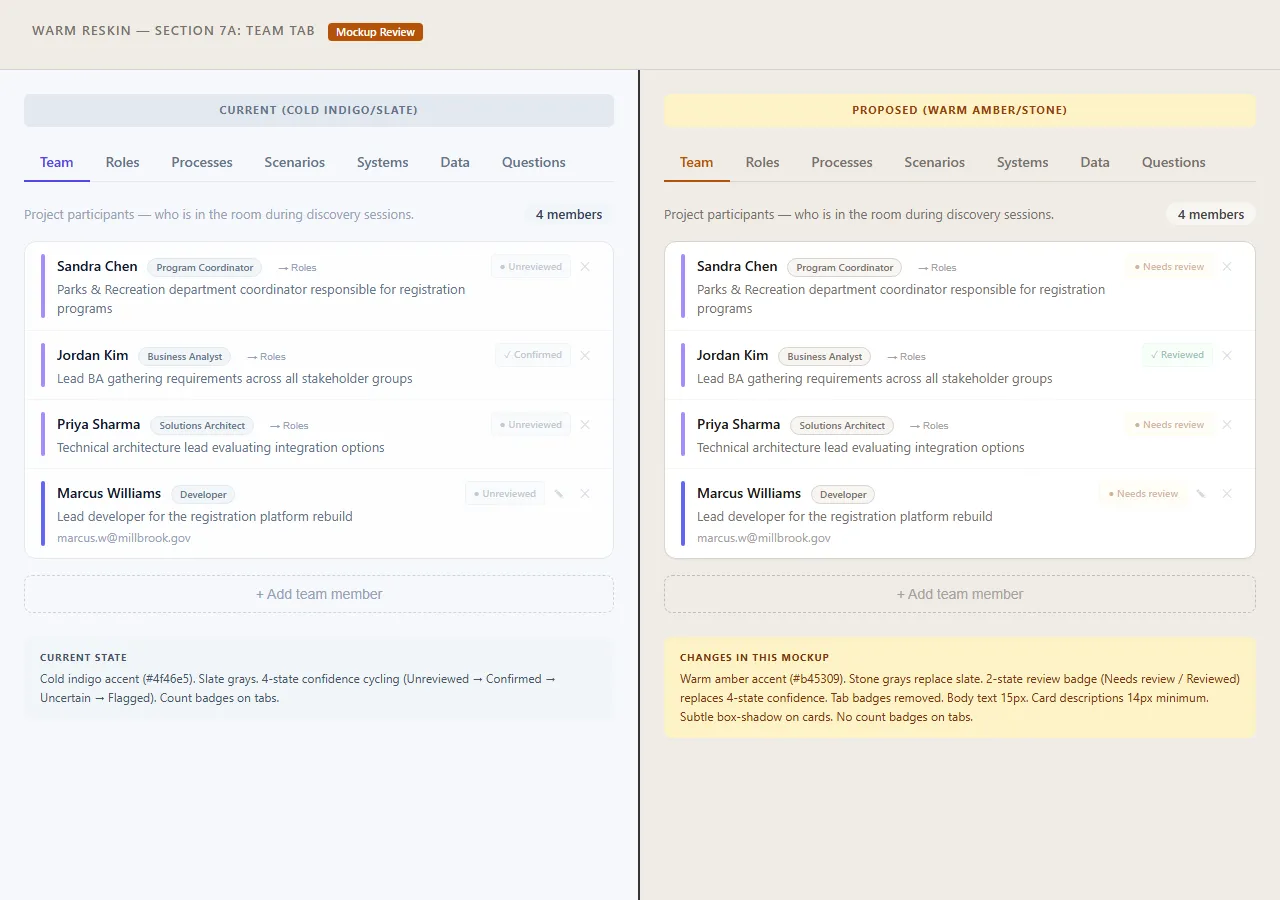Click the Developer role chip in the current panel
Screen dimensions: 1280x900
coord(203,494)
